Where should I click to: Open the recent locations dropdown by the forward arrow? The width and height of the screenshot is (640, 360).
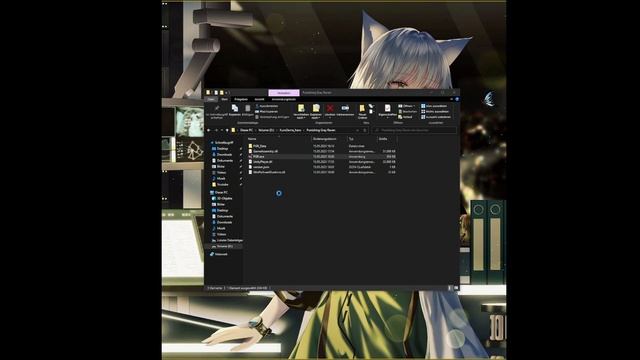(222, 130)
